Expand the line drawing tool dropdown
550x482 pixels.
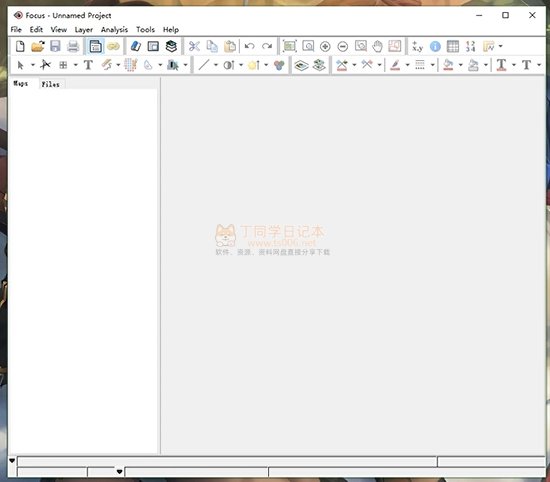pos(216,65)
